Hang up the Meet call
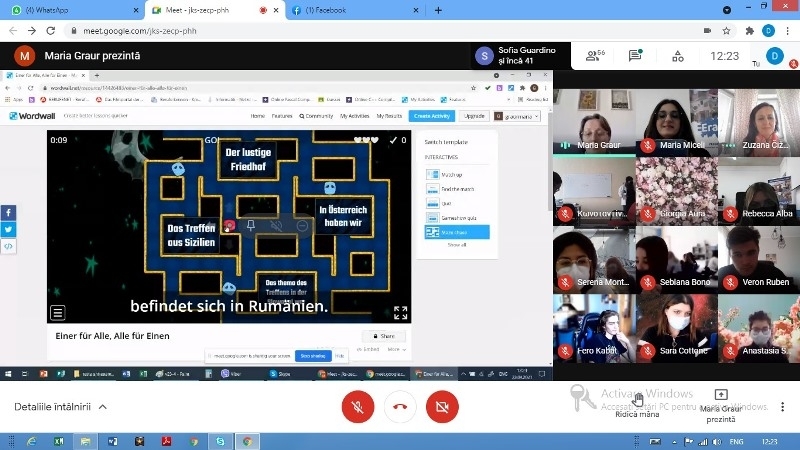The image size is (800, 450). click(400, 407)
